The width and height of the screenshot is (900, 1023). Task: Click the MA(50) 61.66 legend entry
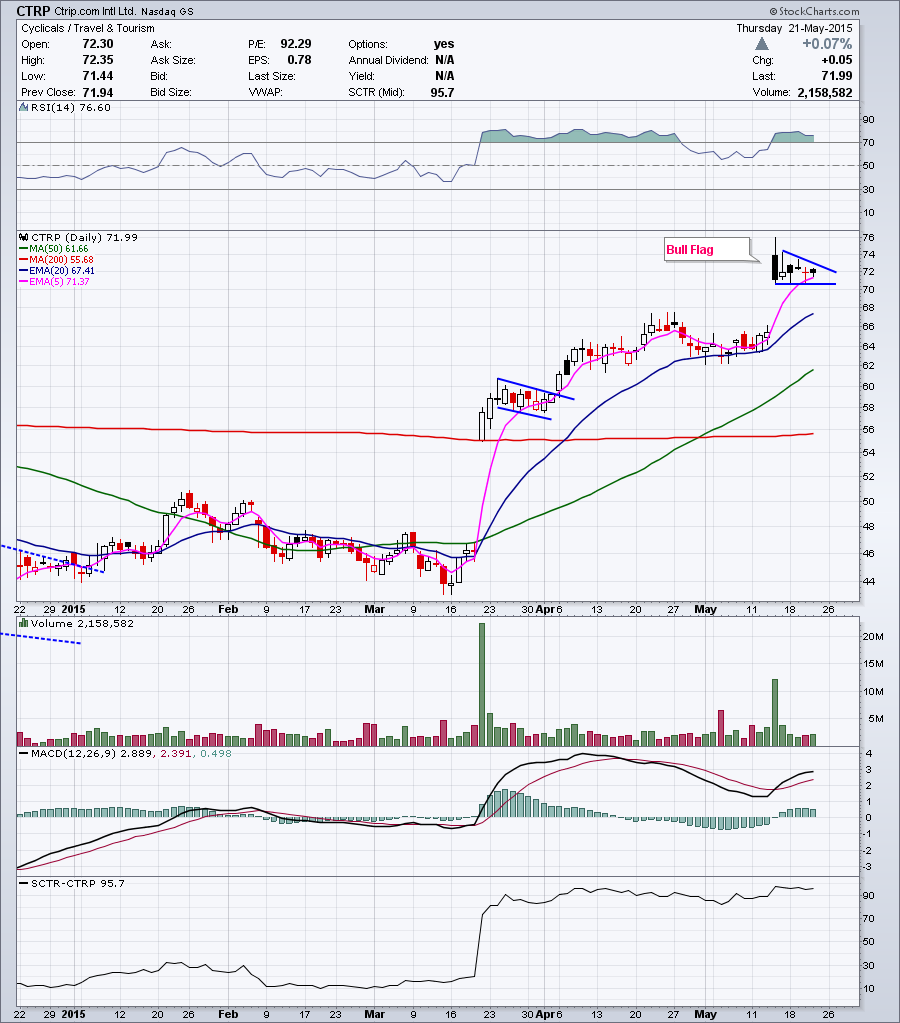click(54, 249)
